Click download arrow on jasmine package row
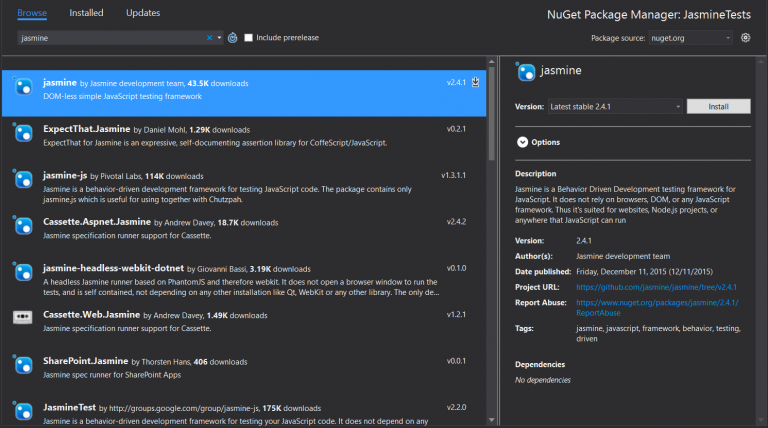This screenshot has width=768, height=428. coord(475,82)
